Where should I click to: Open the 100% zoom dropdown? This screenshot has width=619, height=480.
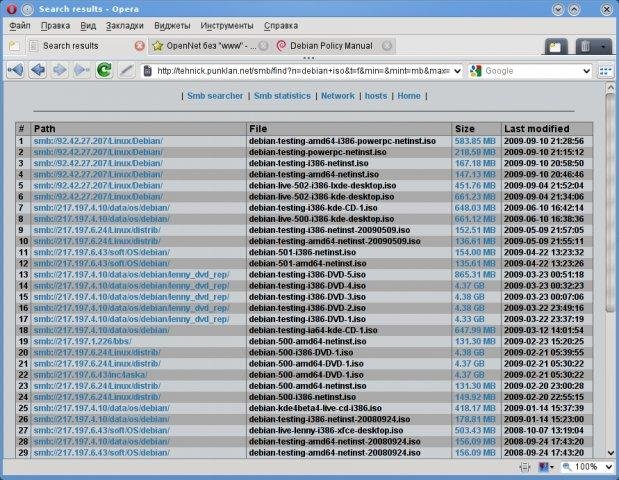[609, 467]
